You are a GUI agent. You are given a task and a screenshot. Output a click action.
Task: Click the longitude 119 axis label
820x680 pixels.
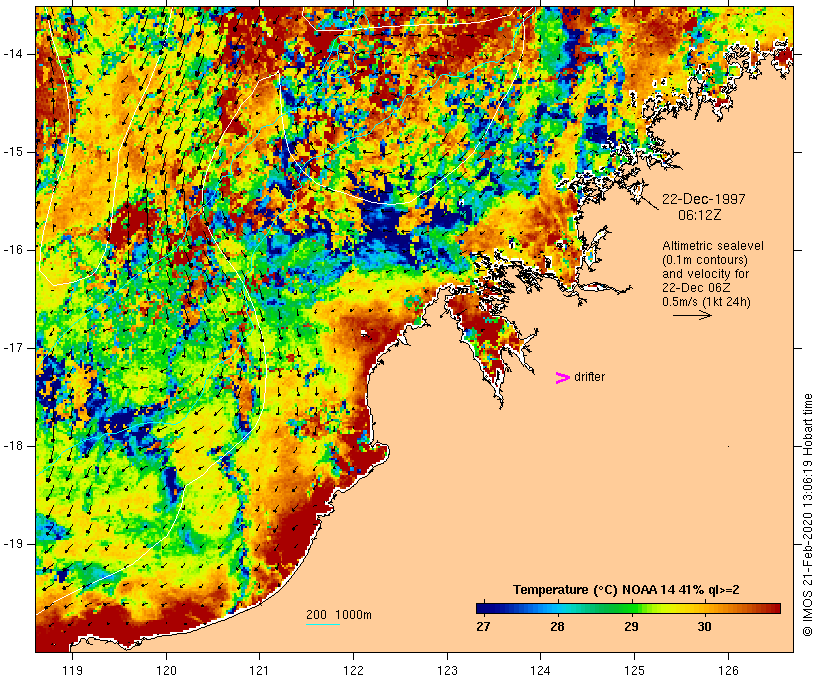pos(72,669)
